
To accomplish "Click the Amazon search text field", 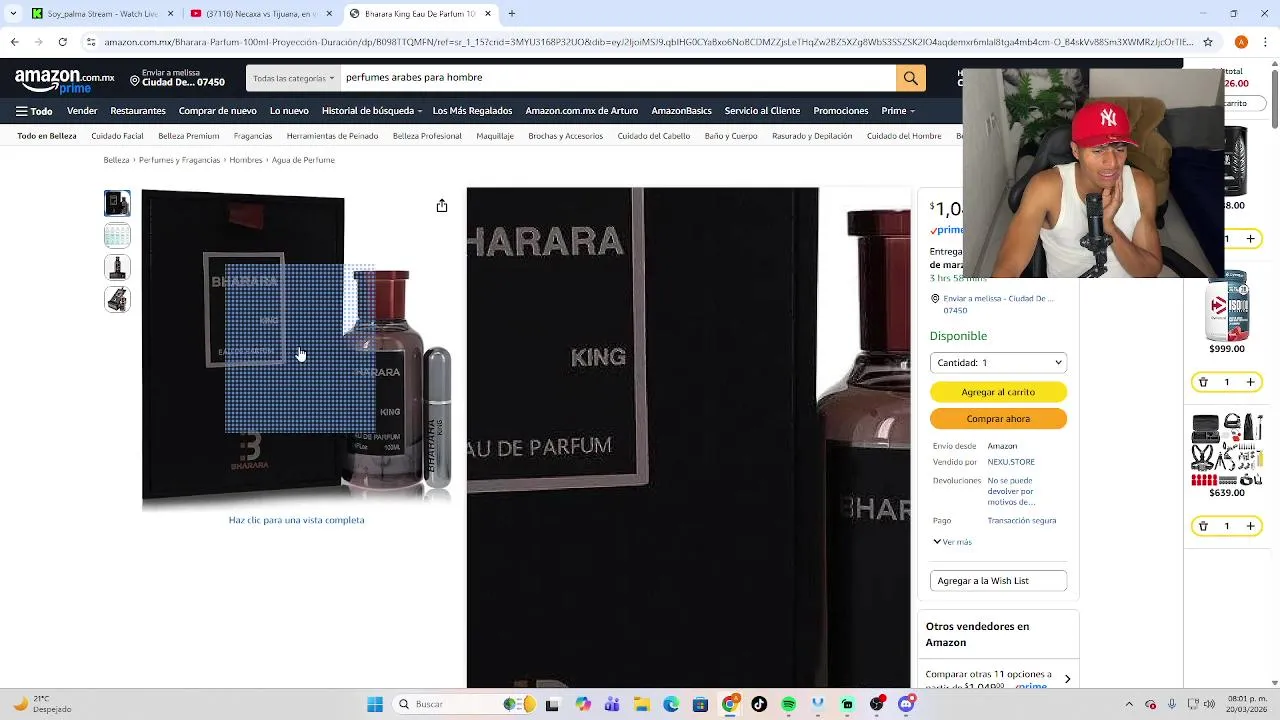I will tap(618, 78).
